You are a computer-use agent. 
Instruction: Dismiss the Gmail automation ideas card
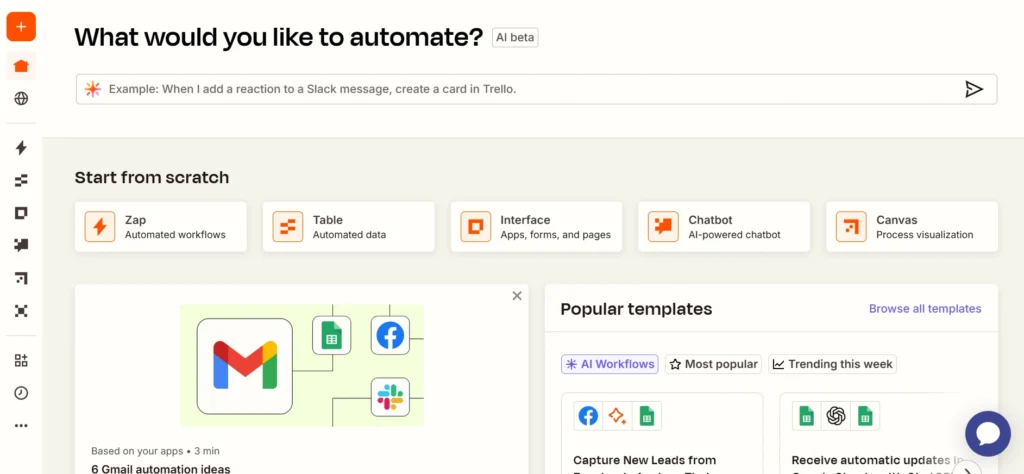tap(517, 296)
